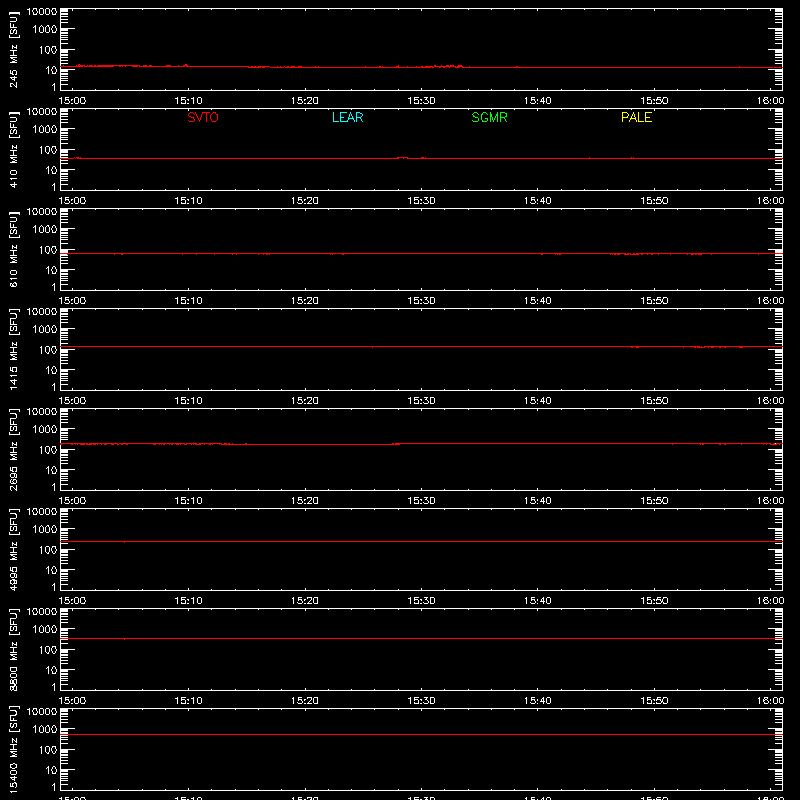Click 15:50 time label under 610 MHz plot
This screenshot has height=800, width=800.
(654, 301)
